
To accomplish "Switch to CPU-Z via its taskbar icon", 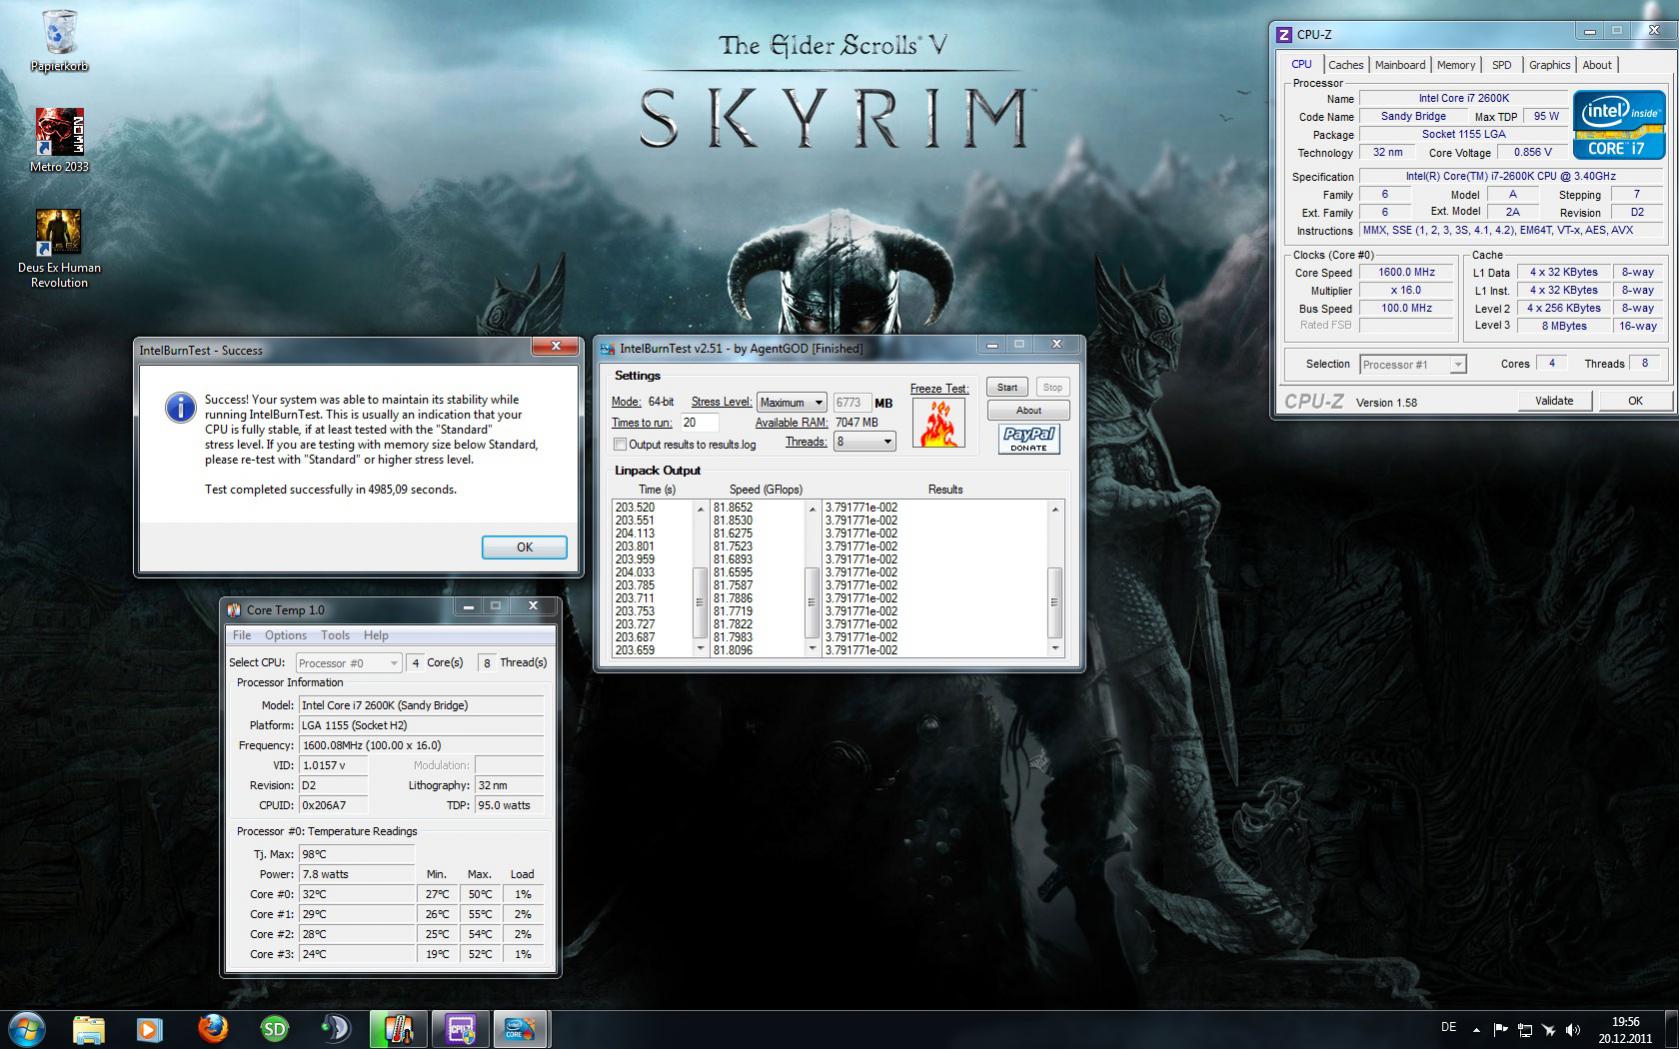I will click(460, 1029).
